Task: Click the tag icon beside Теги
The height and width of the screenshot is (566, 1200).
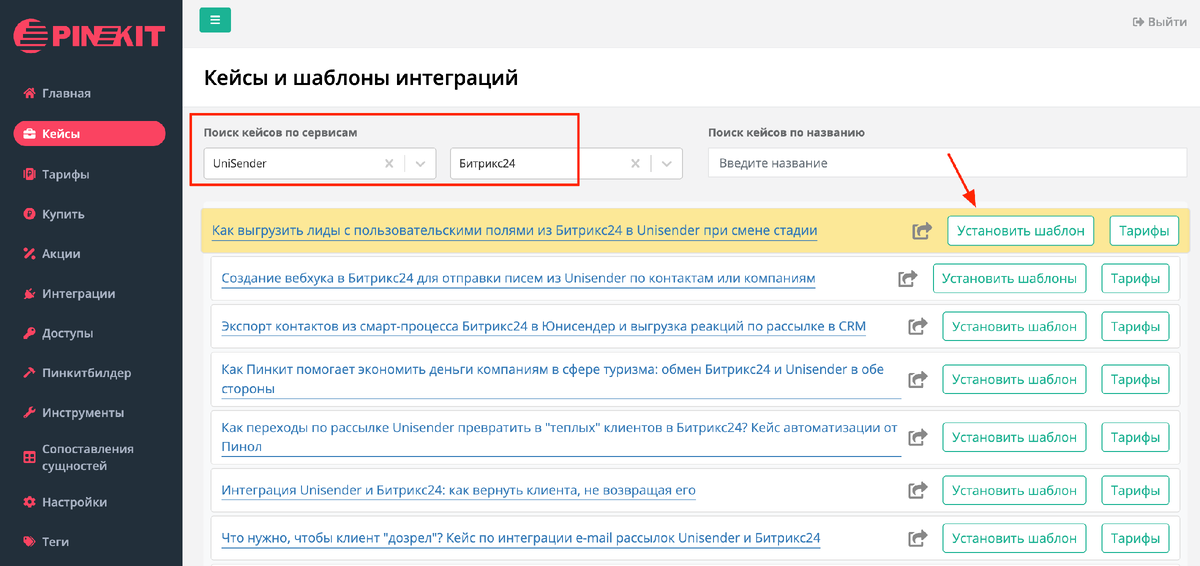Action: click(30, 542)
